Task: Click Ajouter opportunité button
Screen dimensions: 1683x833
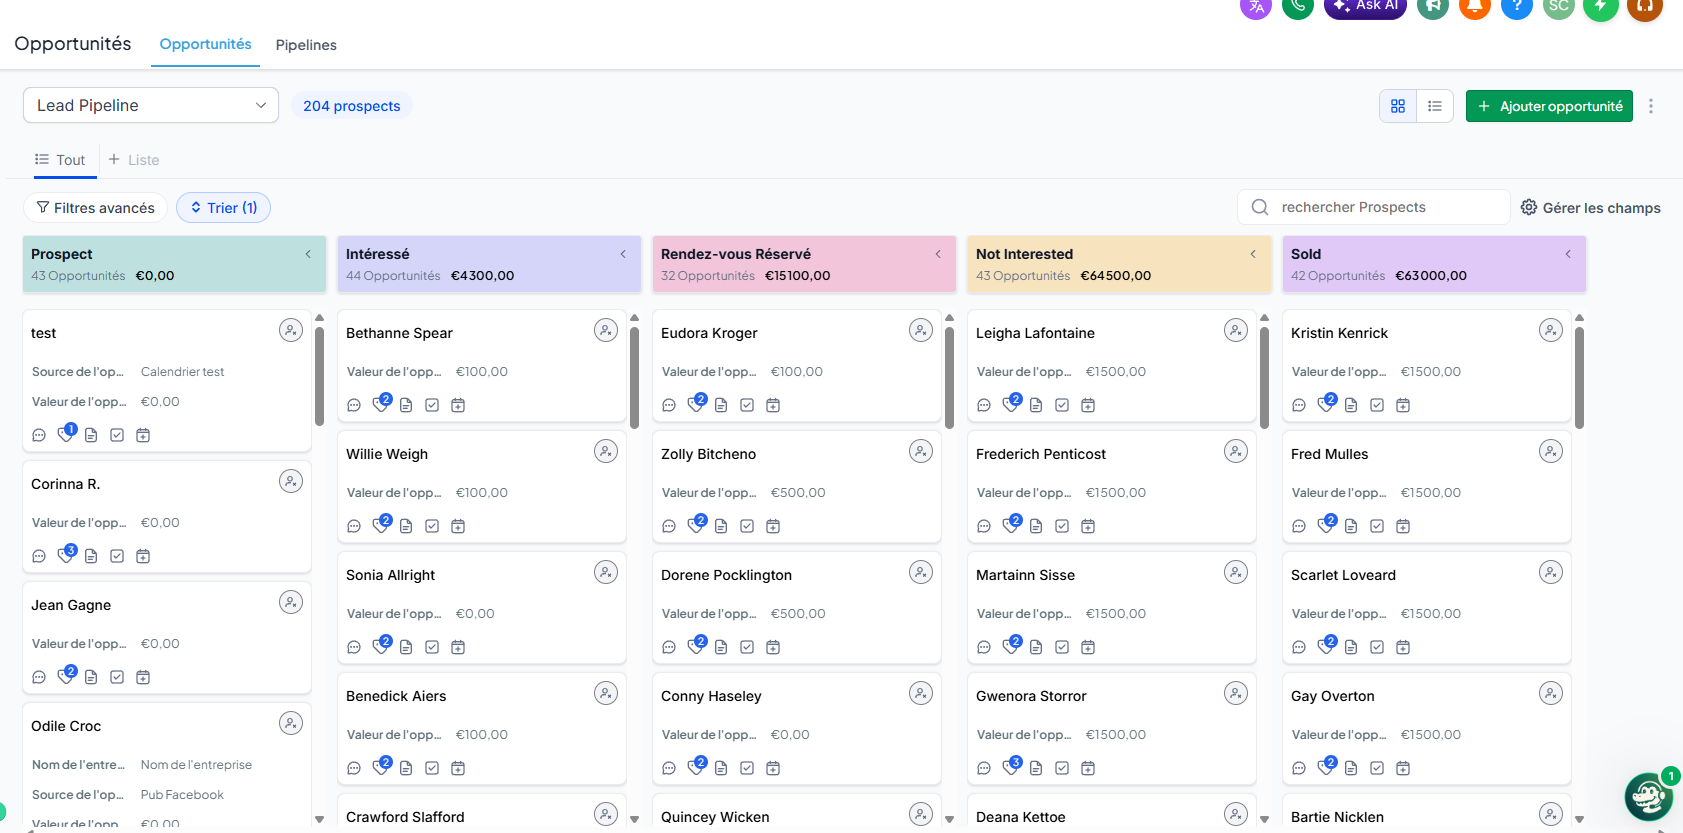Action: tap(1549, 106)
